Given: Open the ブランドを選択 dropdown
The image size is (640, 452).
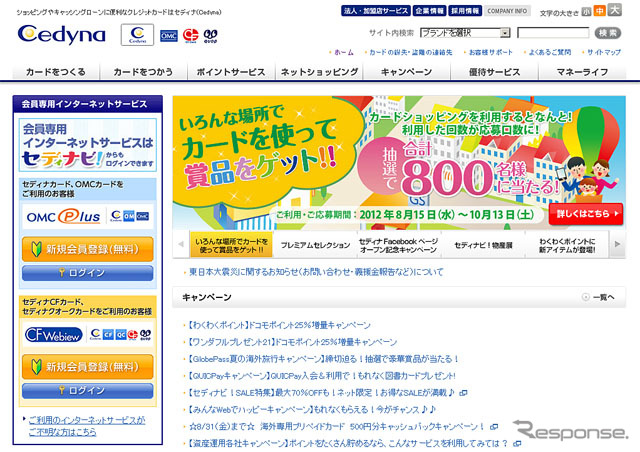Looking at the screenshot, I should click(x=465, y=33).
